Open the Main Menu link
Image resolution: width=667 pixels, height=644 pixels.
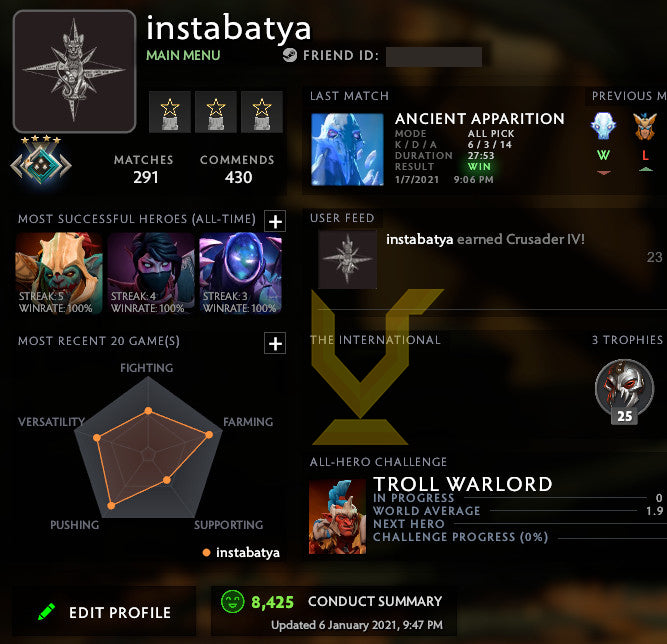pos(183,55)
